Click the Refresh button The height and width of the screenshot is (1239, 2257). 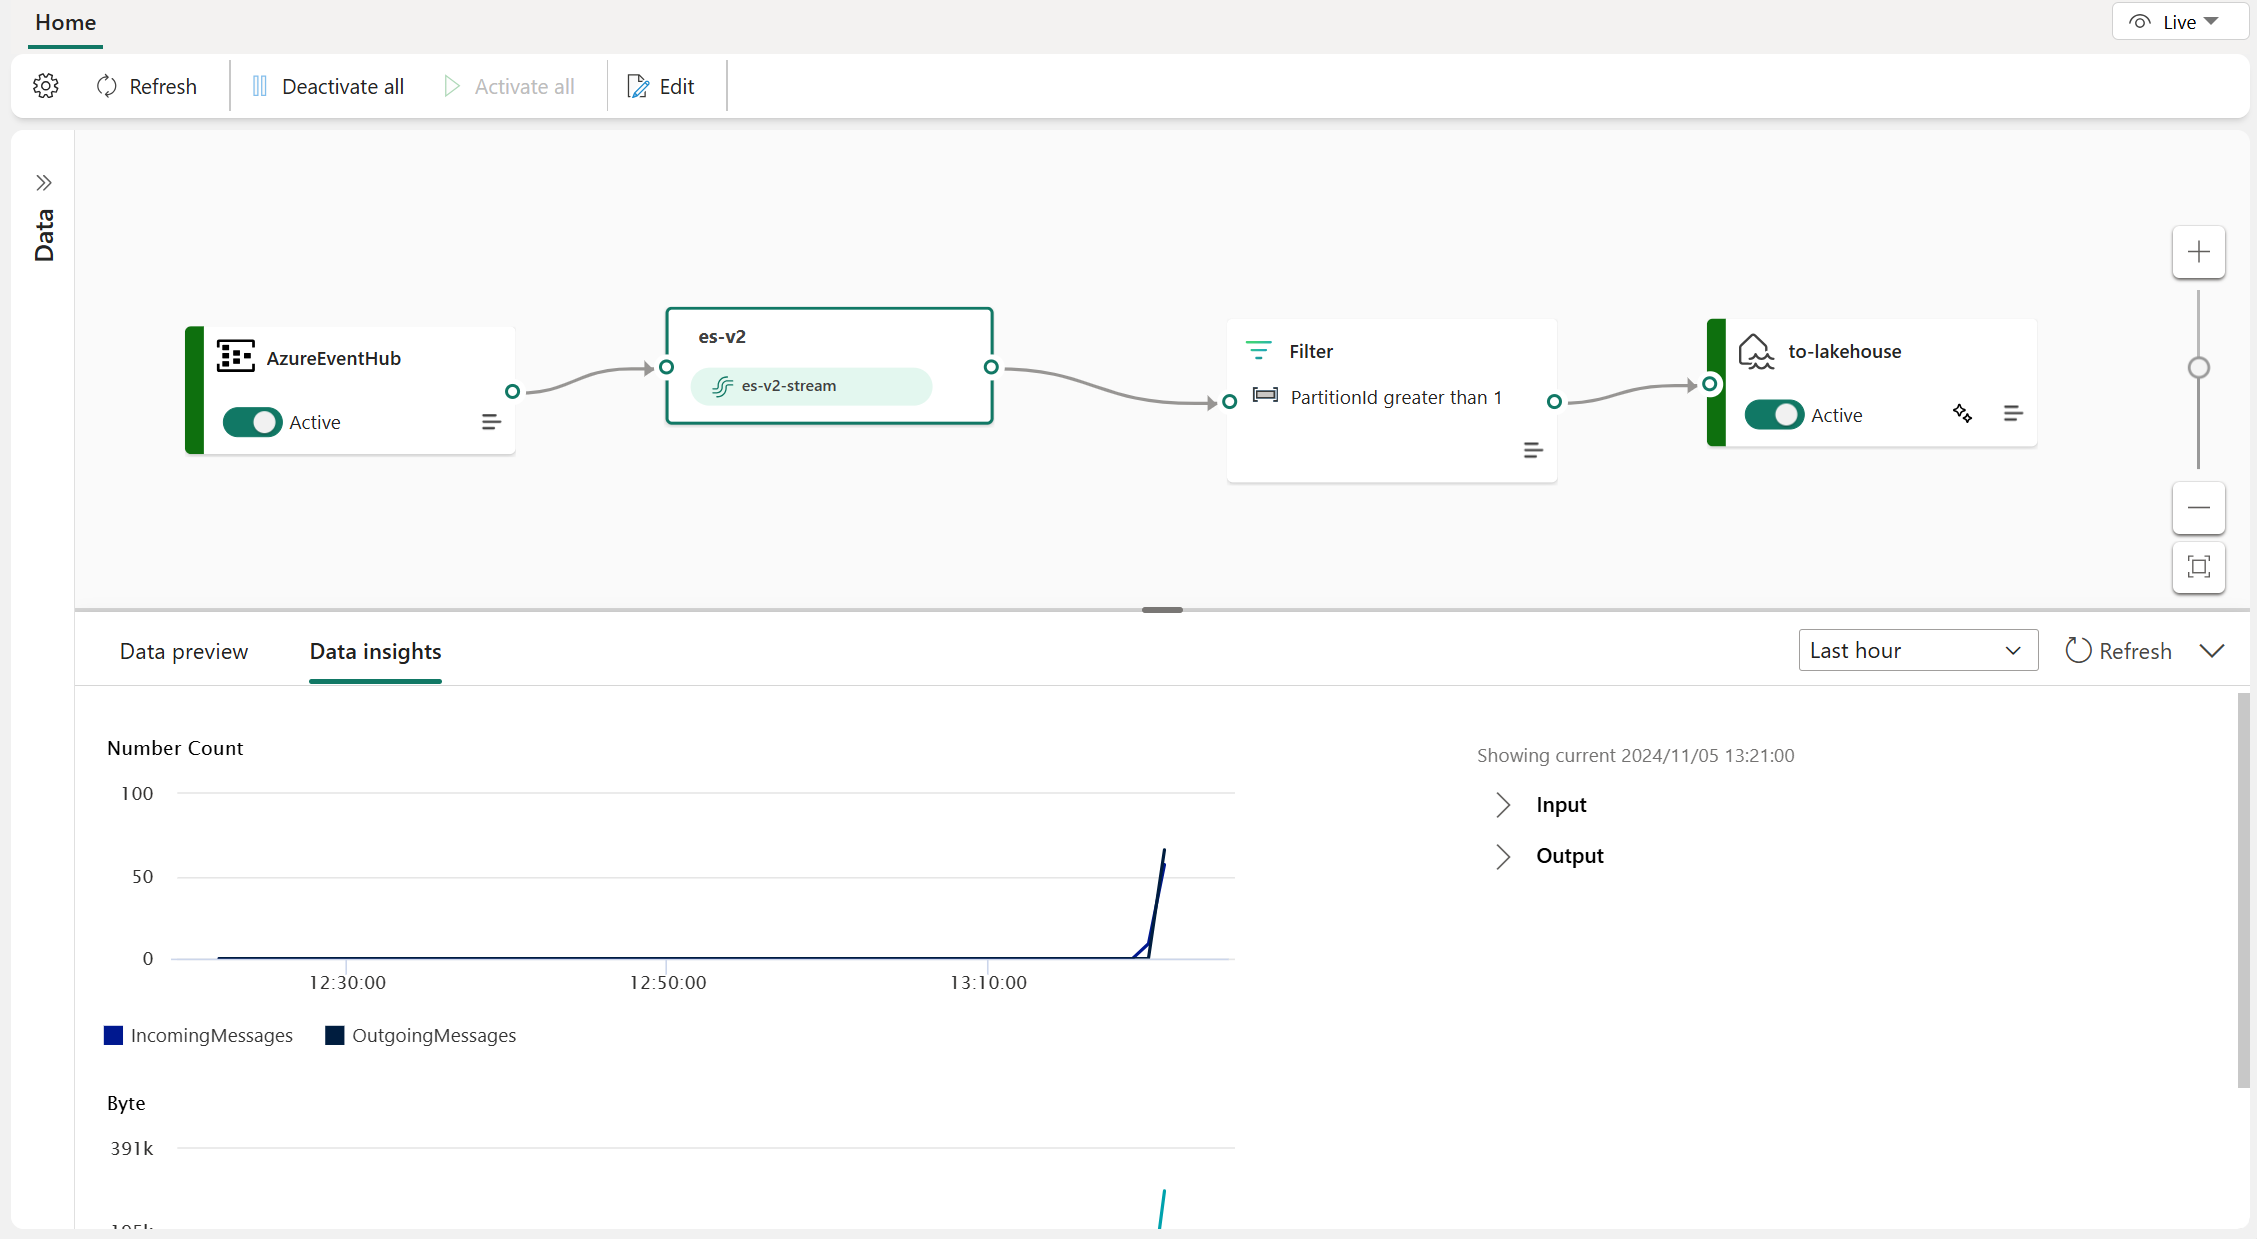146,85
